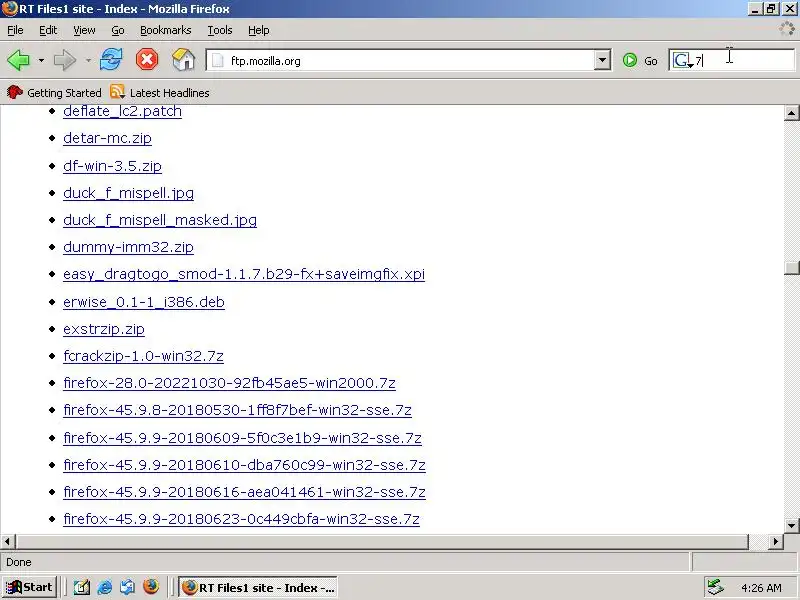
Task: Download detar-mc.zip
Action: click(x=107, y=138)
